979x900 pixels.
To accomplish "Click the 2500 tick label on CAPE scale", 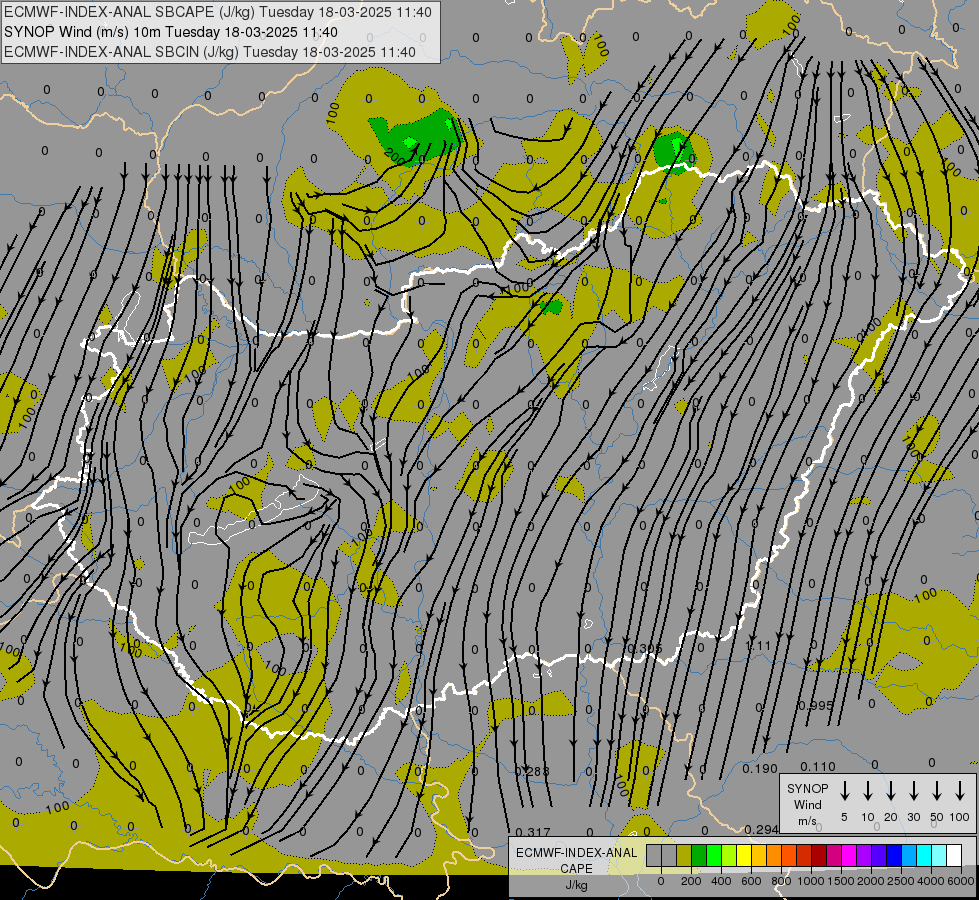I will point(901,881).
